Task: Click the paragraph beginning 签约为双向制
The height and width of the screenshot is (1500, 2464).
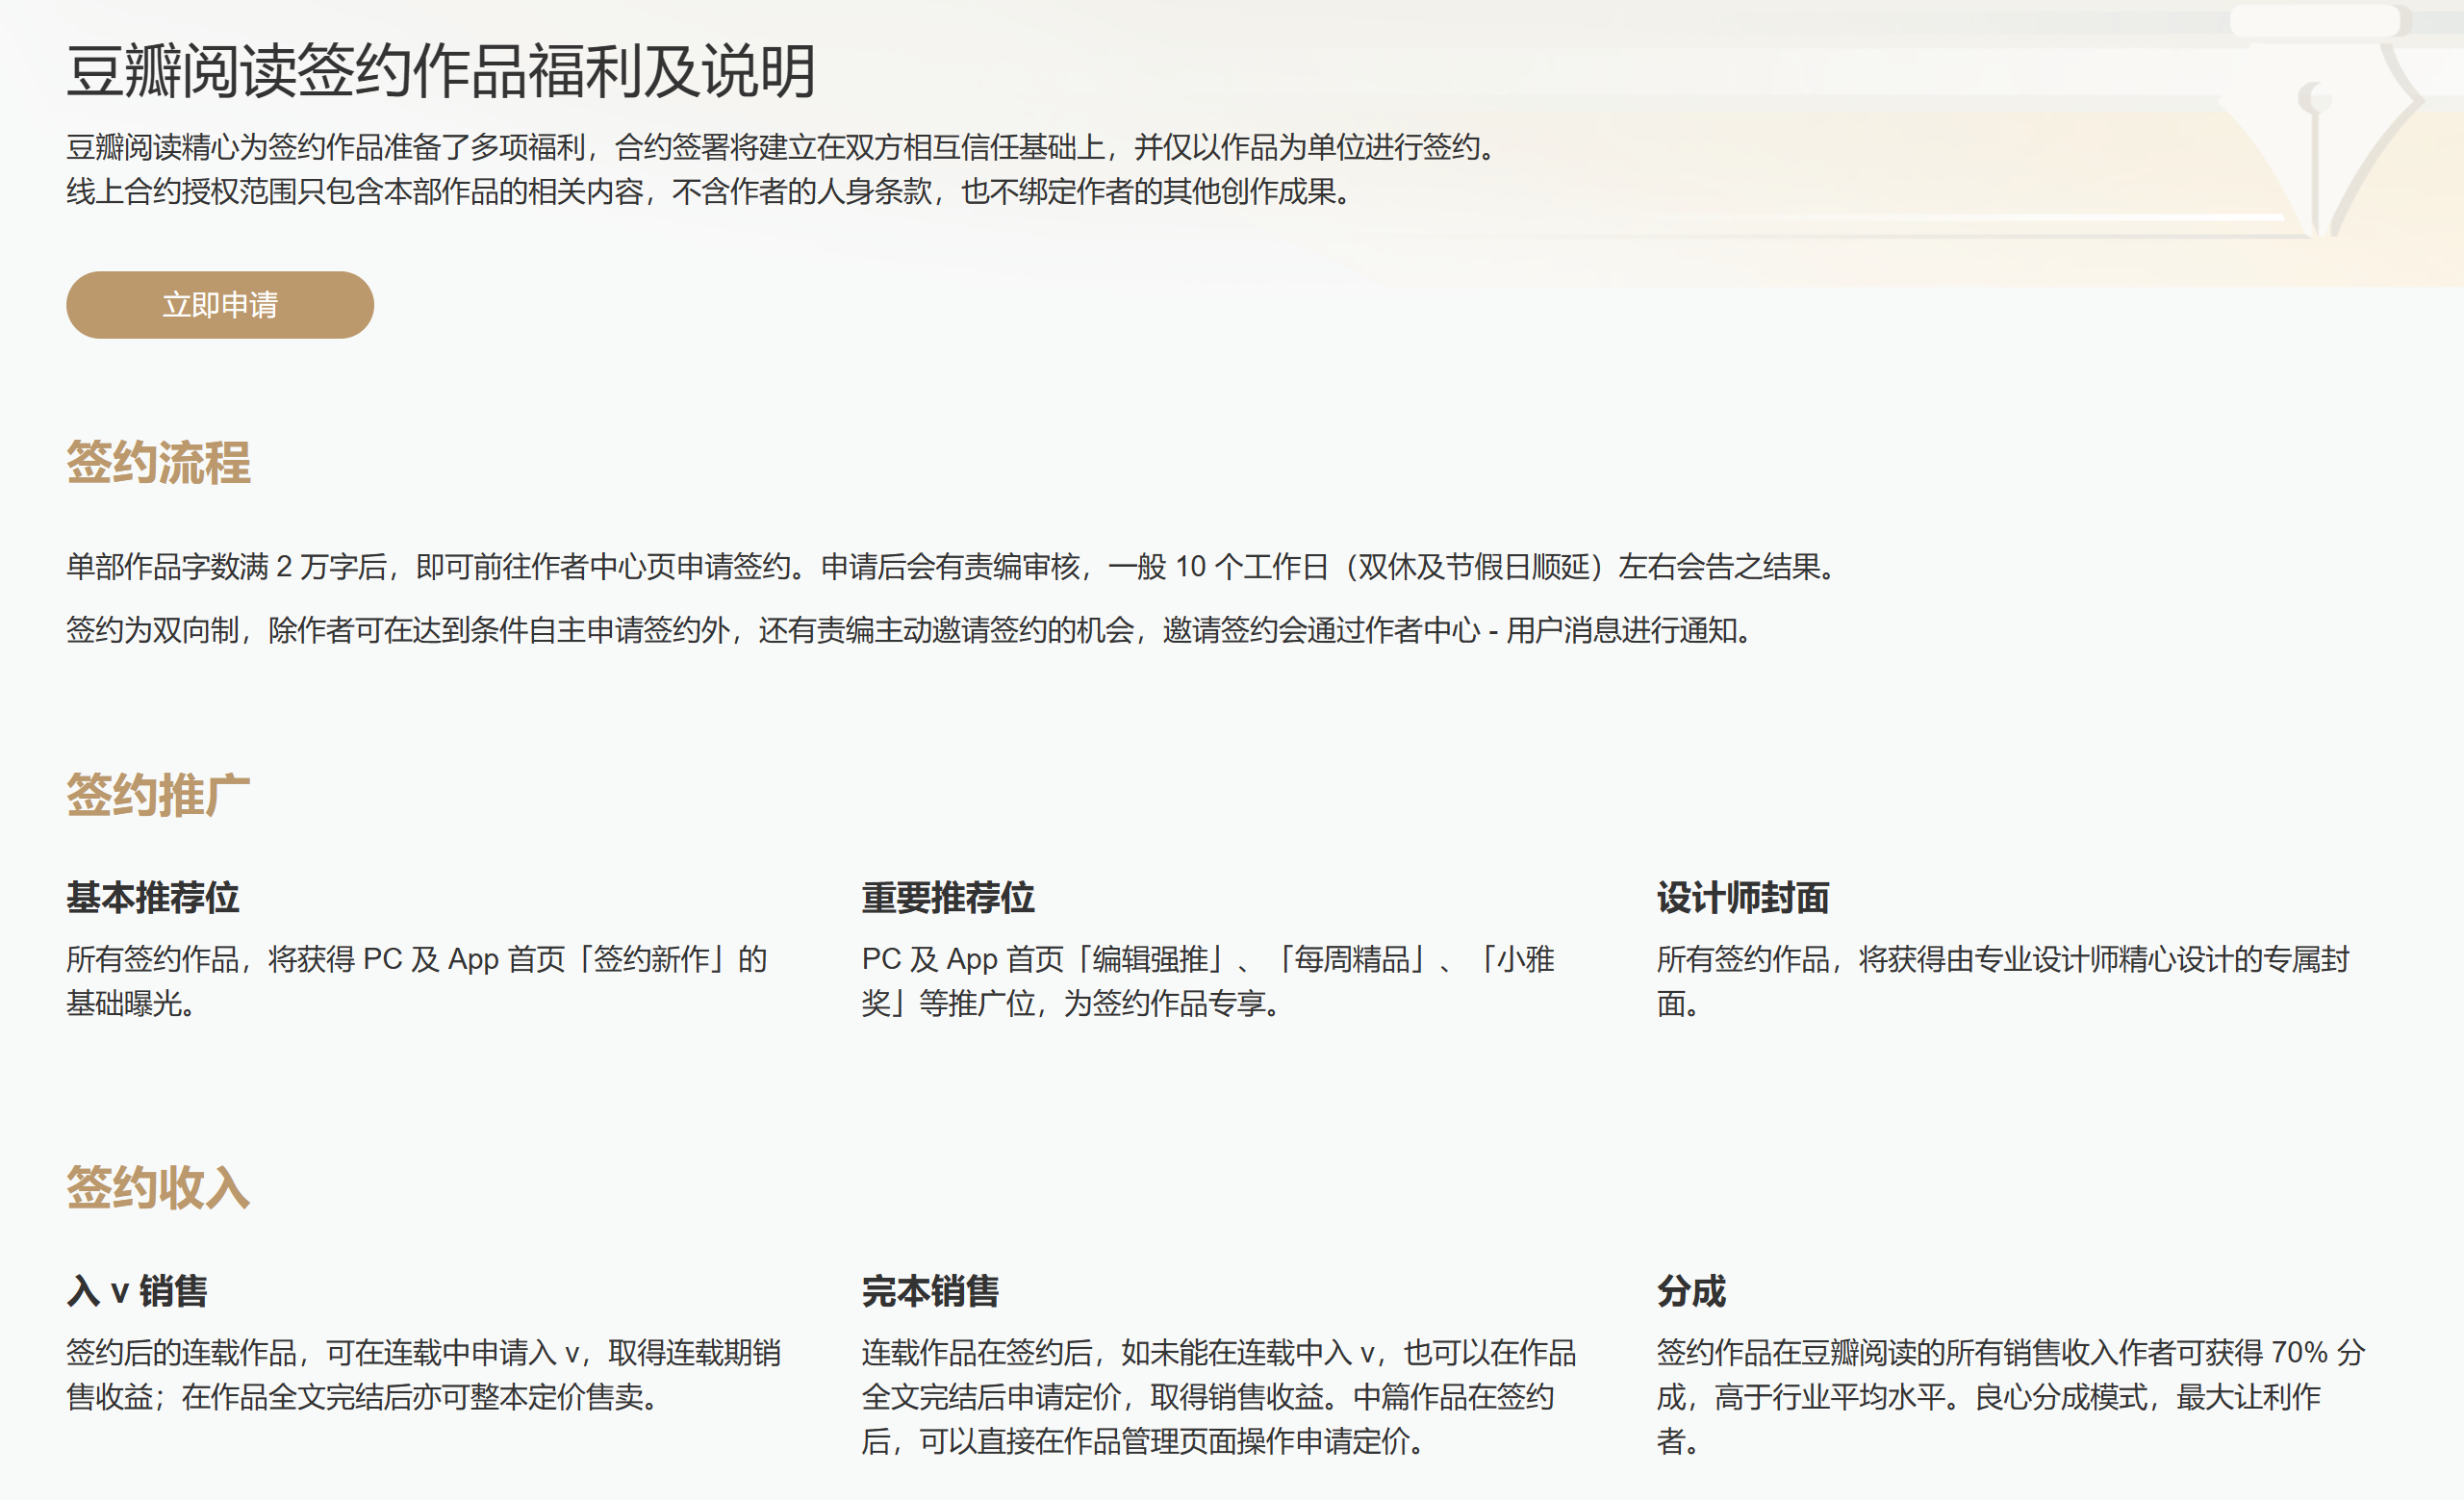Action: pos(908,630)
